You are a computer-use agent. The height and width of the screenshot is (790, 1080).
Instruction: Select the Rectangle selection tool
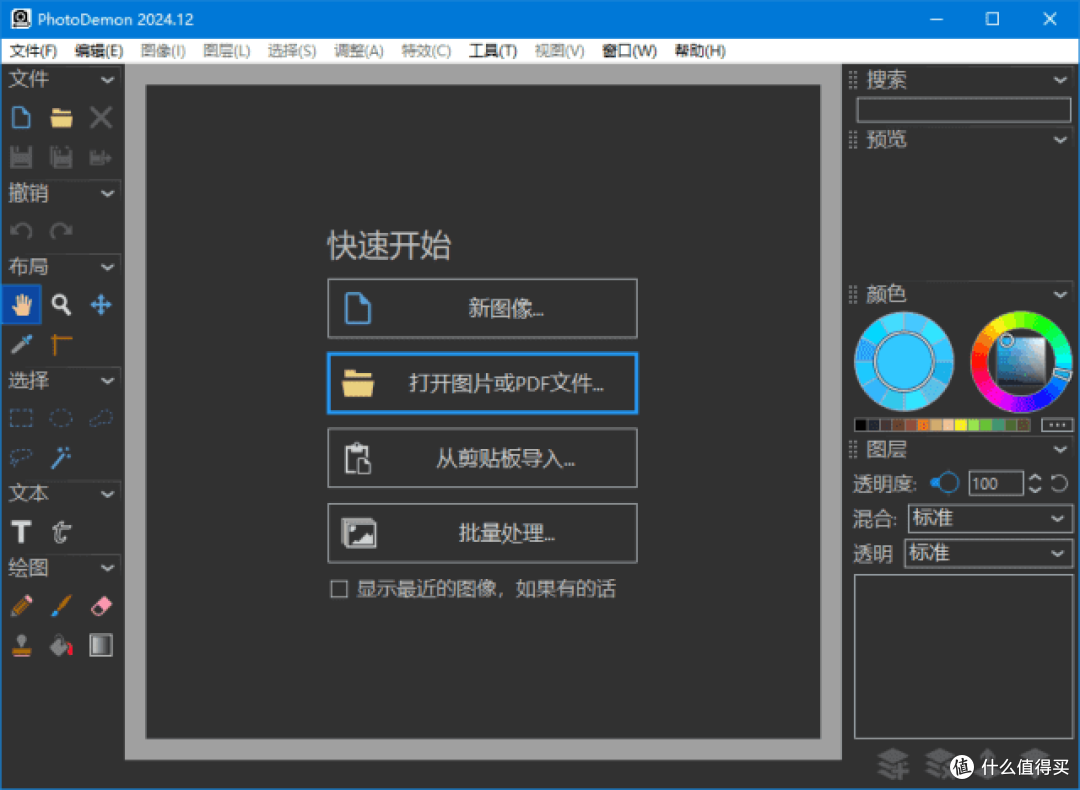(21, 418)
